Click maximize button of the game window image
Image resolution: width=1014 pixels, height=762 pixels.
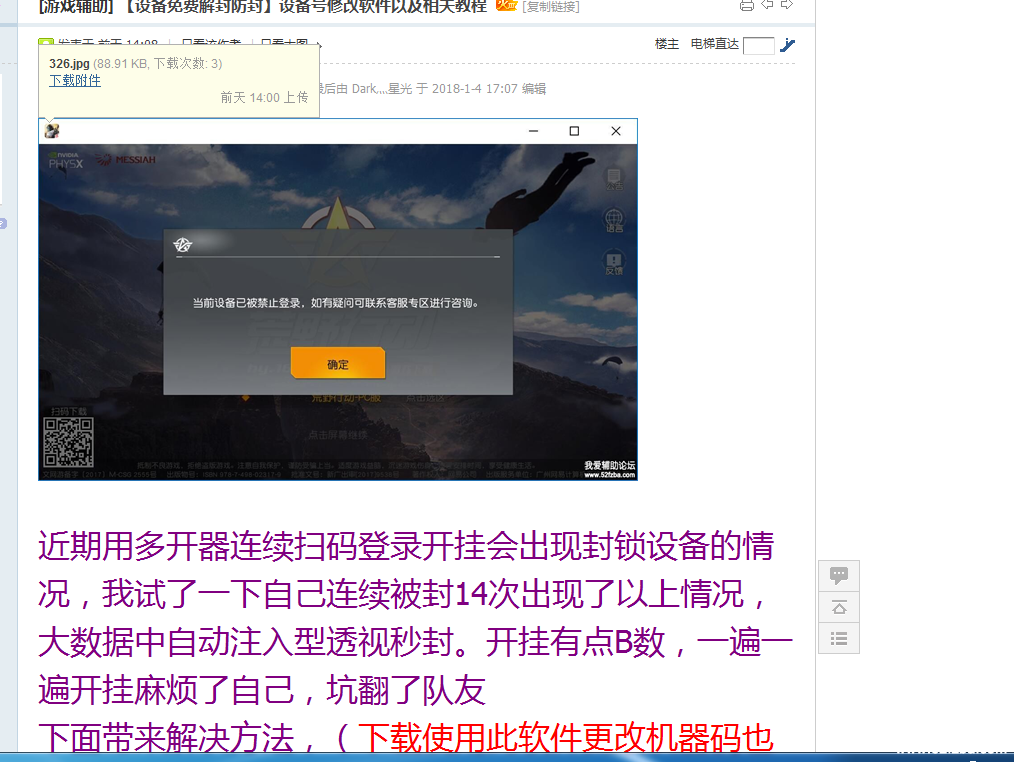(x=574, y=131)
